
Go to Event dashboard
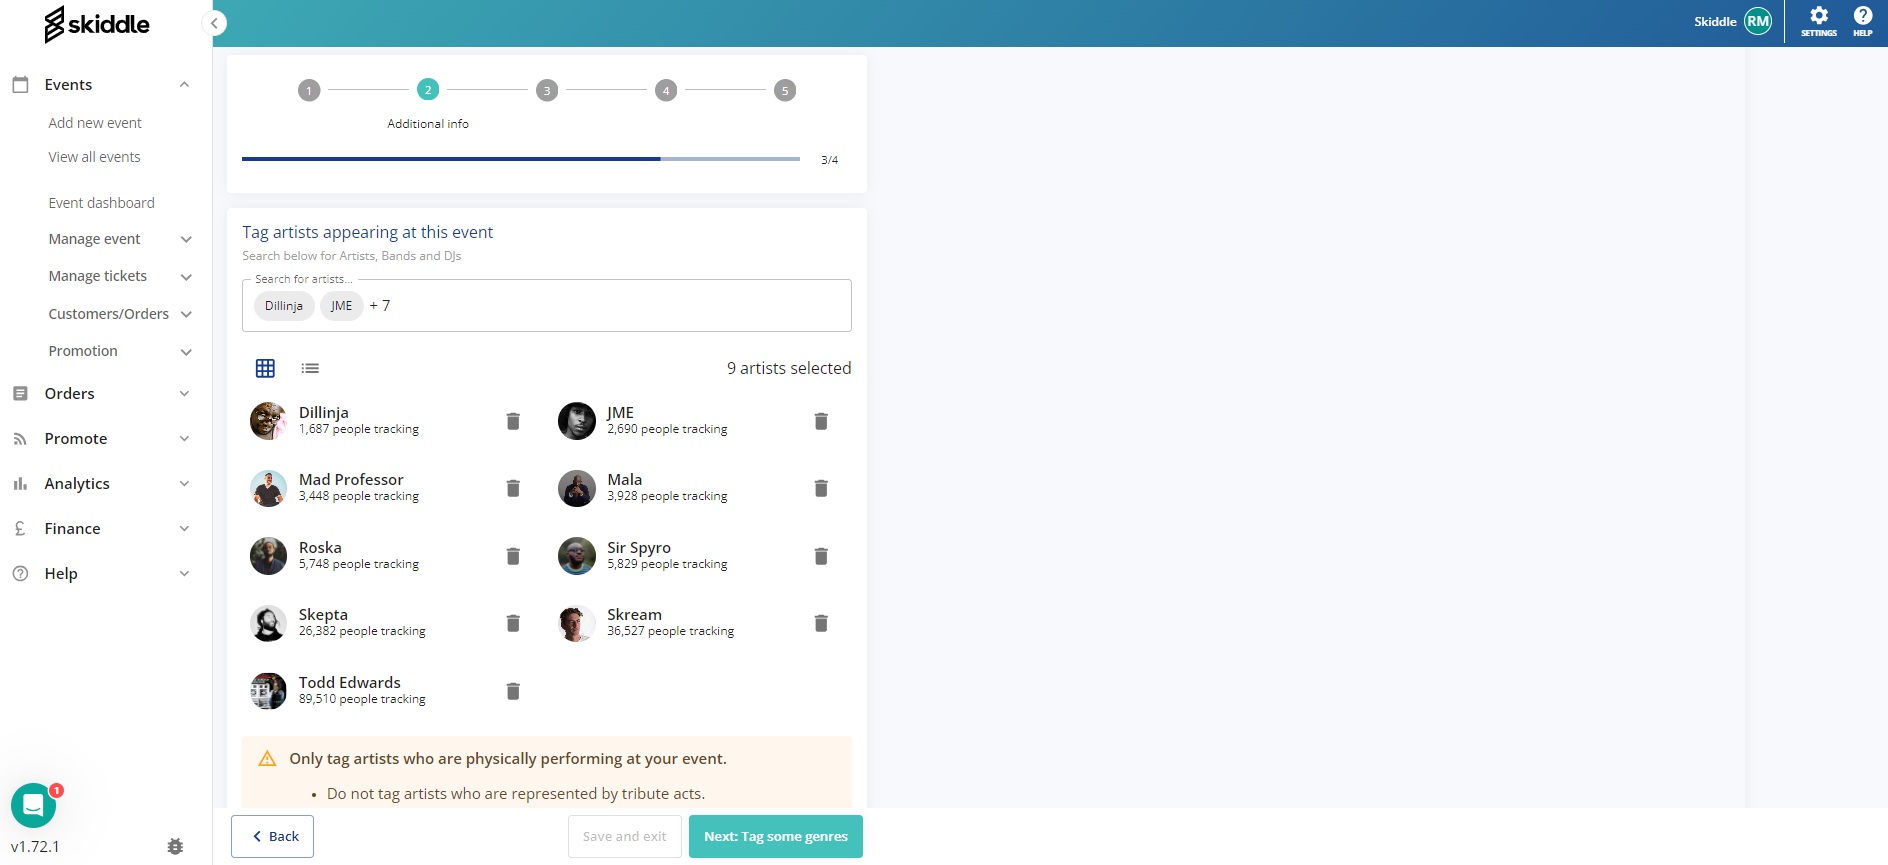click(x=101, y=203)
